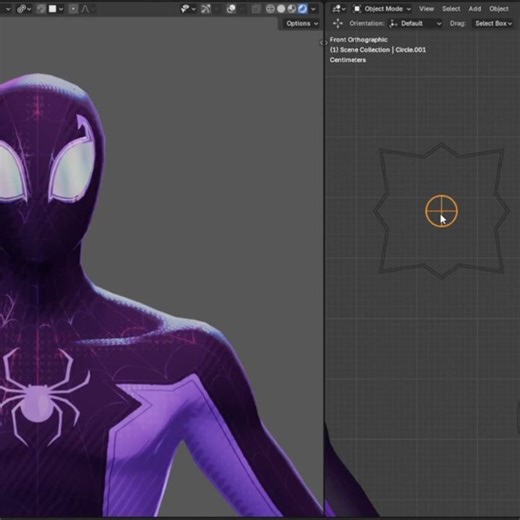
Task: Switch to solid viewport shading
Action: (281, 9)
